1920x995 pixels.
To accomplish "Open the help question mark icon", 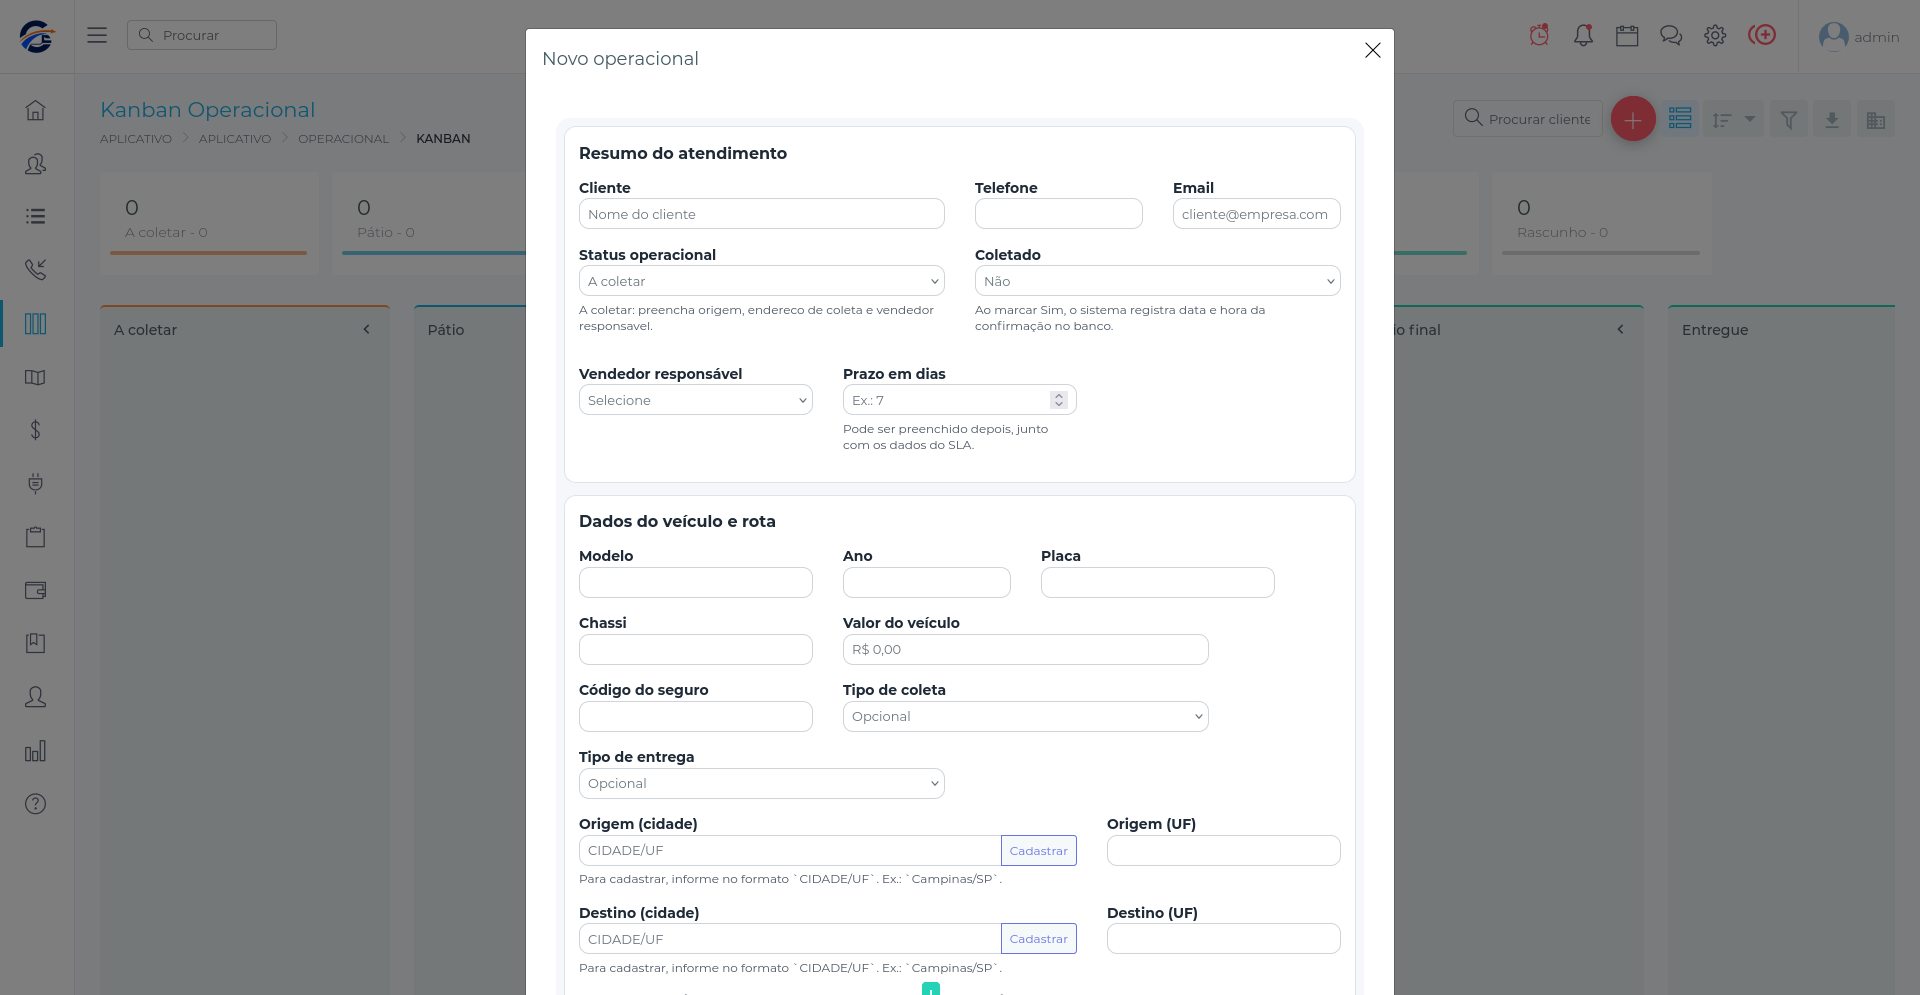I will click(x=36, y=804).
